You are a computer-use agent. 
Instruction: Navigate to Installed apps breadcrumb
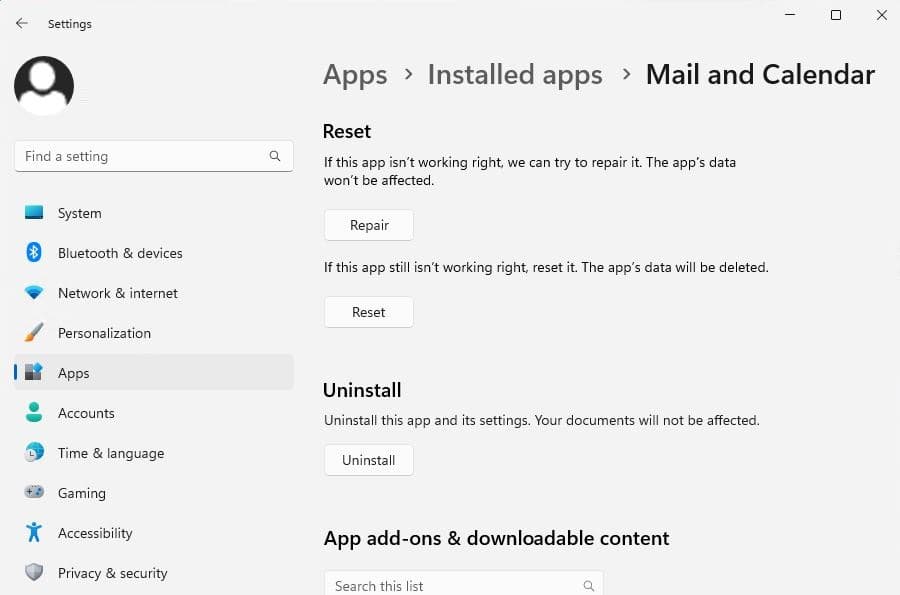[515, 75]
